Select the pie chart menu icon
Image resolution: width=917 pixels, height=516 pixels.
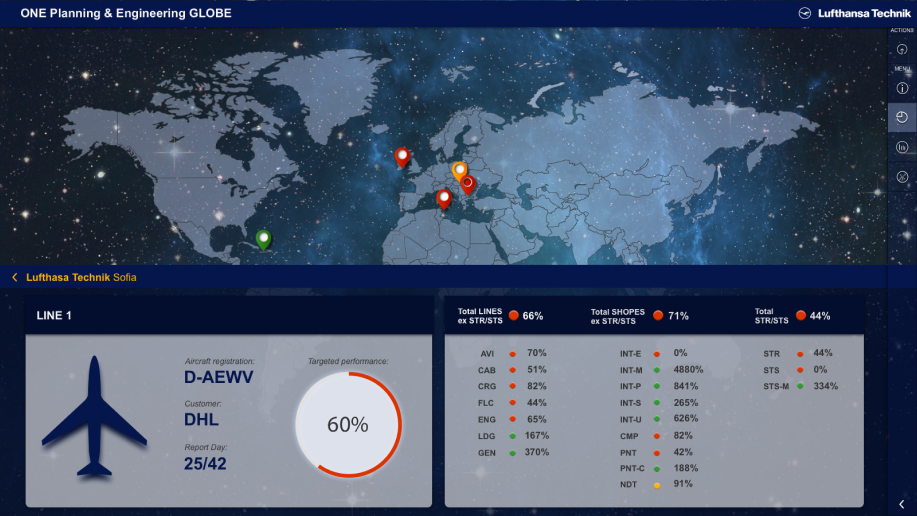pos(902,117)
